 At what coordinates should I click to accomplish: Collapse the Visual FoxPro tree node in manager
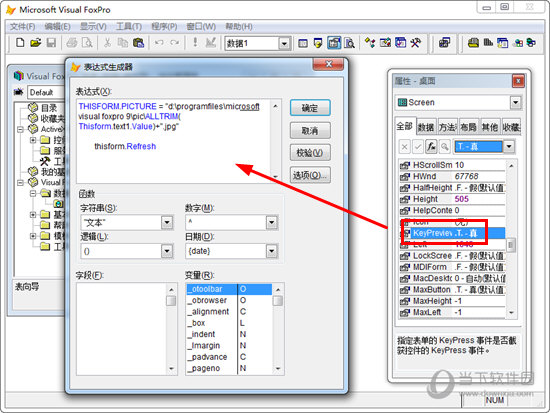[20, 182]
